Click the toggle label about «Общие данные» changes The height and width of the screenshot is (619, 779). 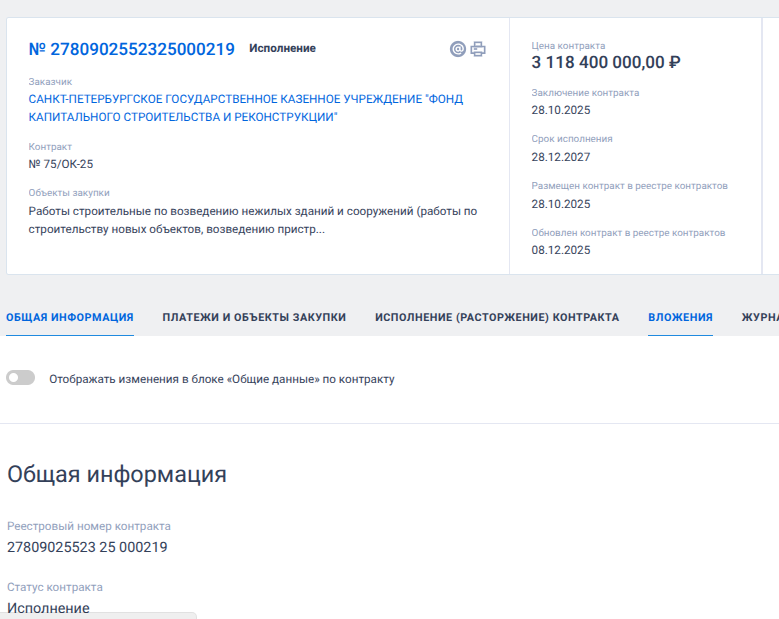tap(222, 379)
